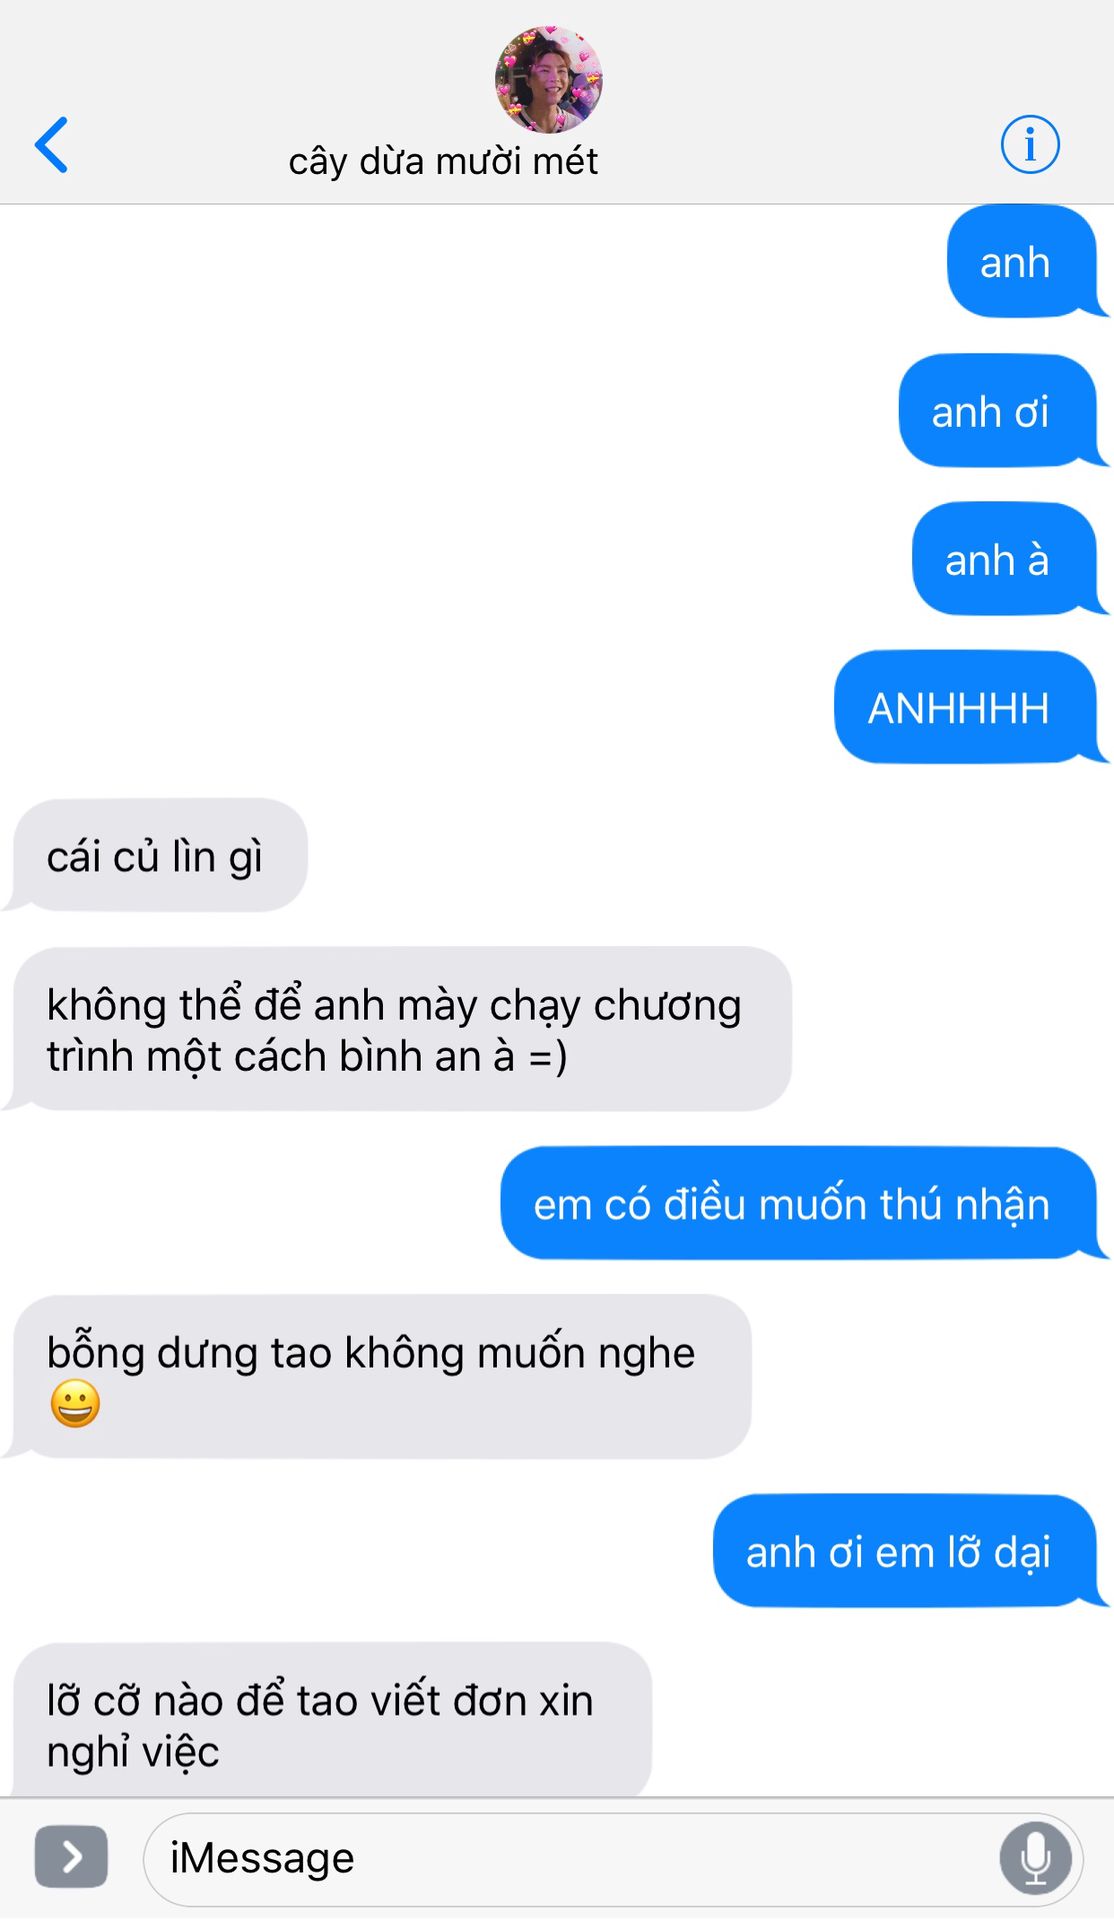Tap the microphone dictation icon
Image resolution: width=1114 pixels, height=1920 pixels.
(x=1036, y=1858)
